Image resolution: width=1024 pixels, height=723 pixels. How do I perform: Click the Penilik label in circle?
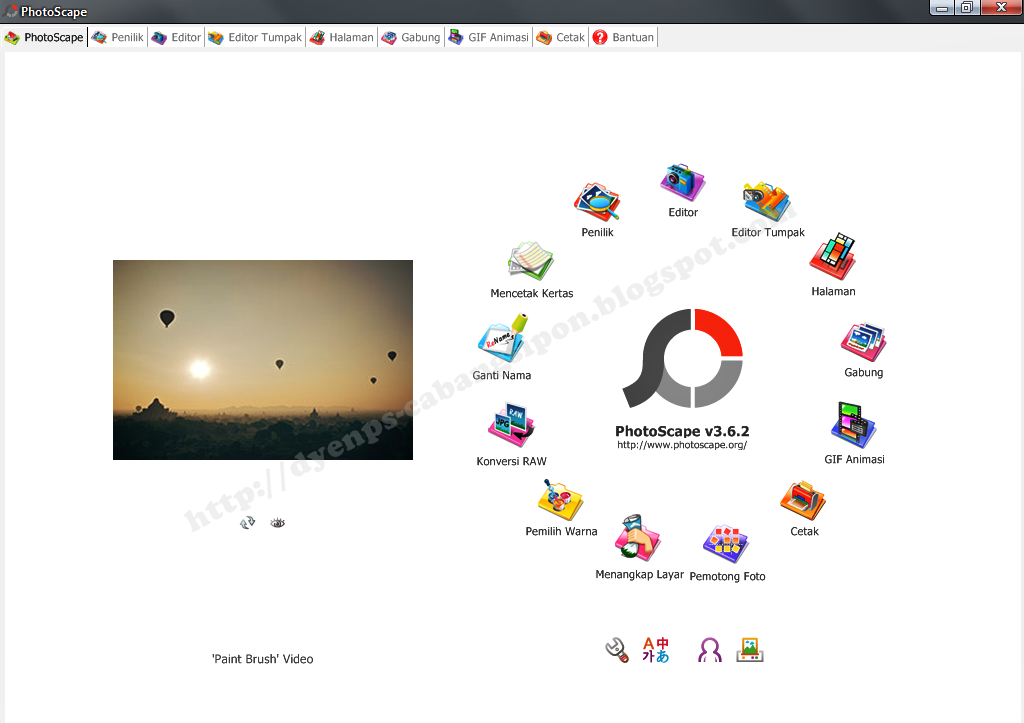coord(597,232)
